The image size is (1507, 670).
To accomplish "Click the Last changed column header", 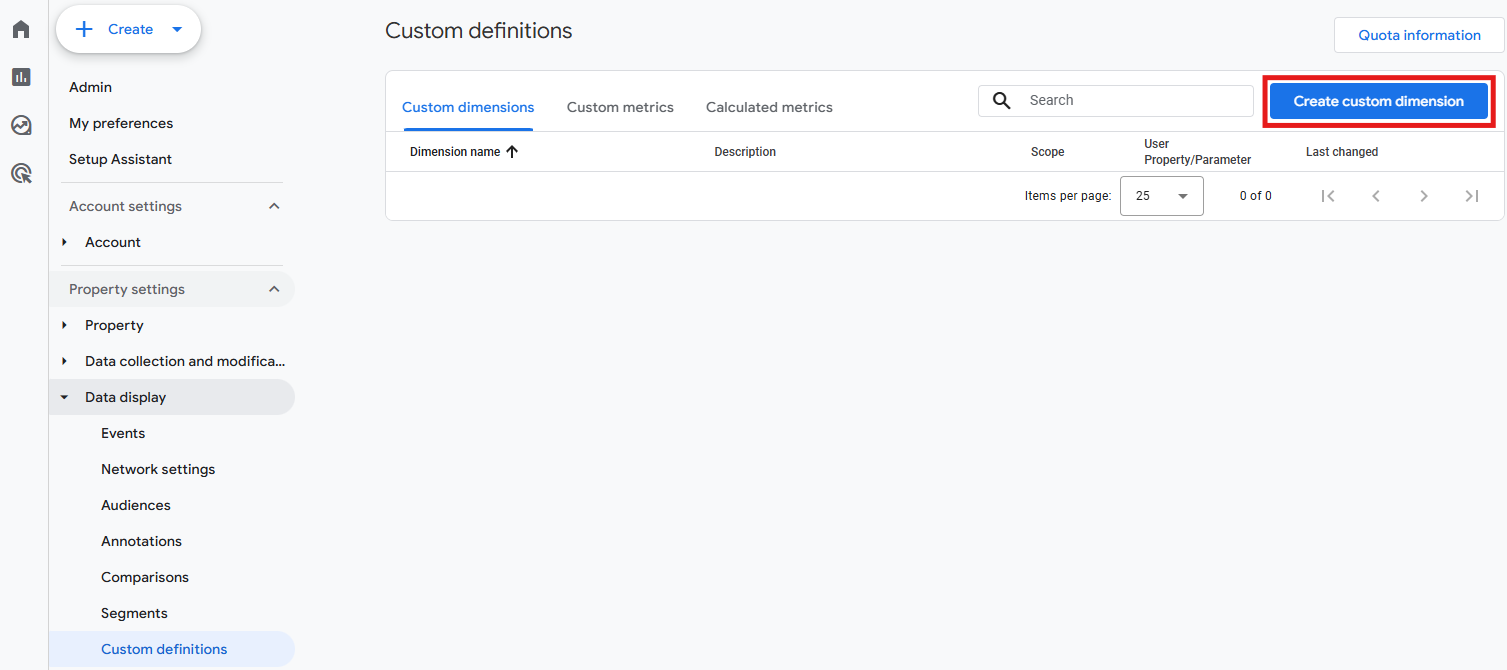I will pyautogui.click(x=1342, y=152).
